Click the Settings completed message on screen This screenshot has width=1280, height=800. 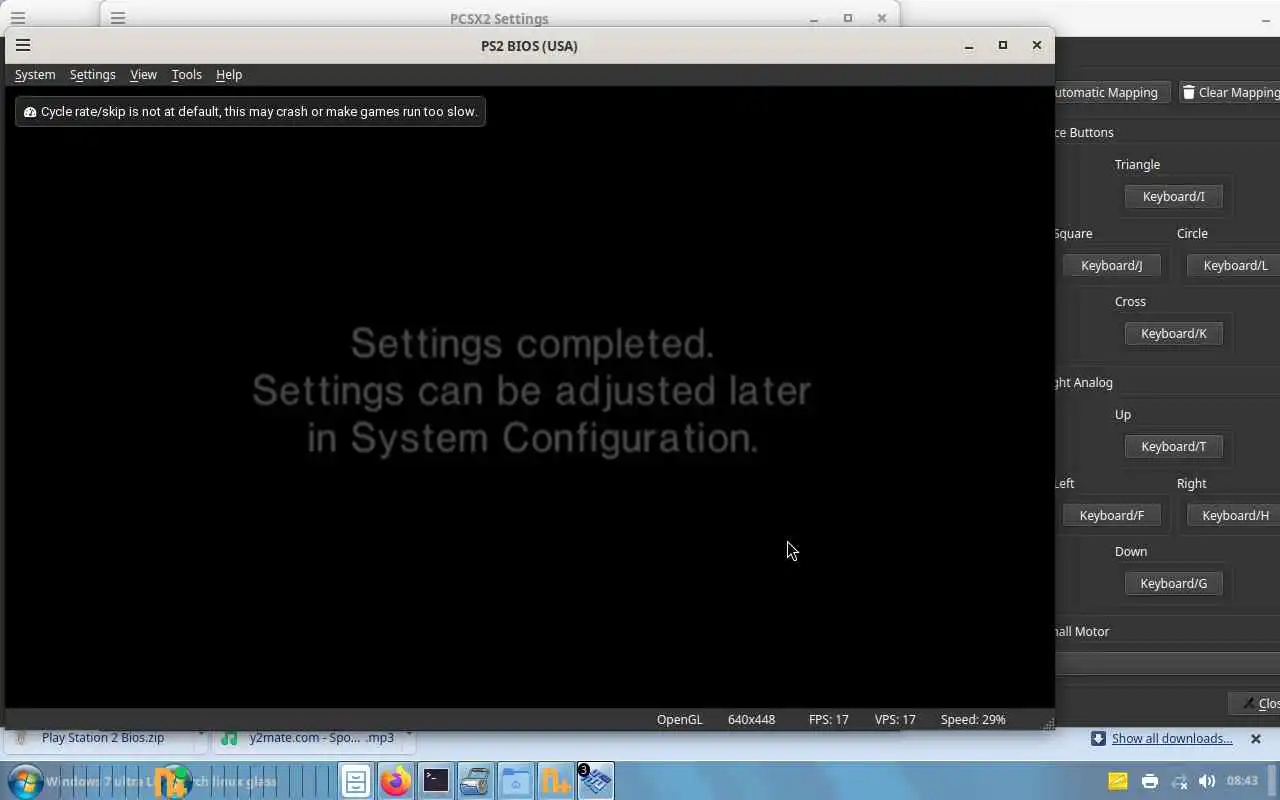point(531,391)
